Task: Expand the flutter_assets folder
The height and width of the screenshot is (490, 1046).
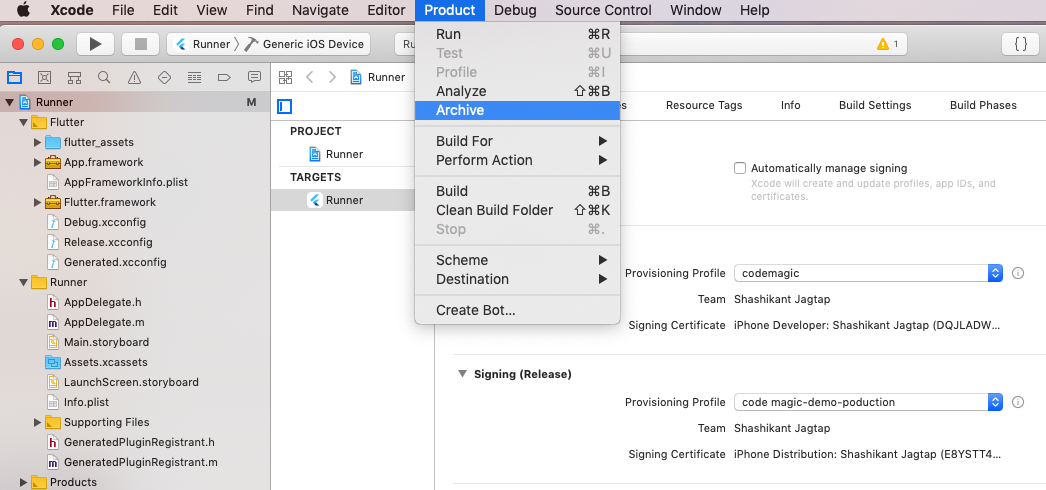Action: 38,142
